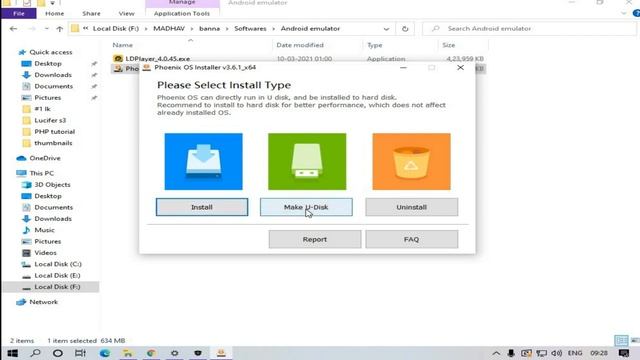Switch to the View ribbon tab
This screenshot has width=640, height=360.
tap(126, 13)
